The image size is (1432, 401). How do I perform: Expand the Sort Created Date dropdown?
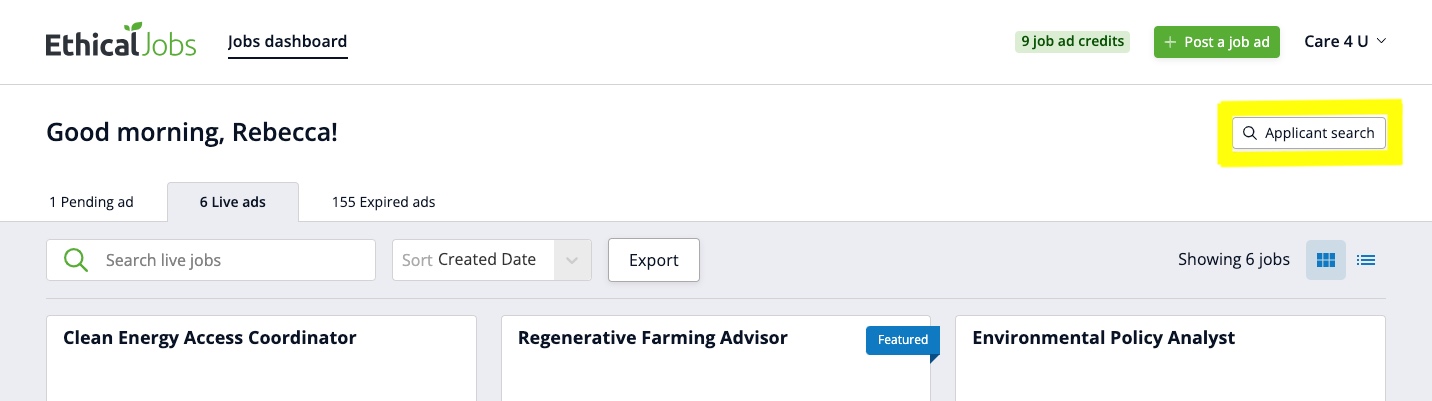point(572,260)
